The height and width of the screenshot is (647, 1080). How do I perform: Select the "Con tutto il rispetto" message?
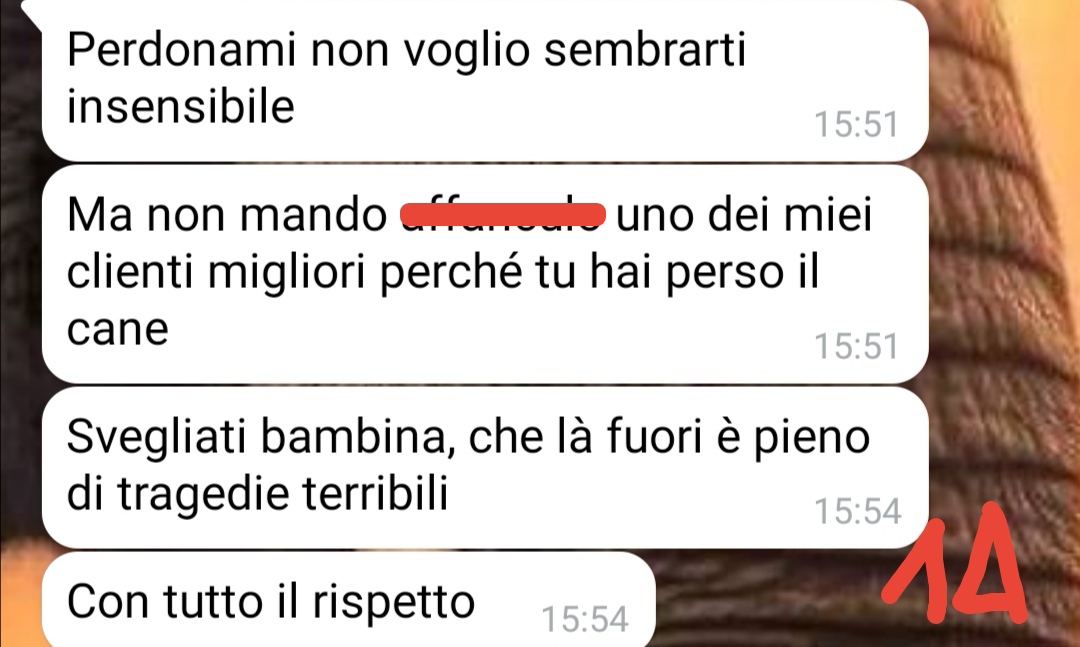348,599
